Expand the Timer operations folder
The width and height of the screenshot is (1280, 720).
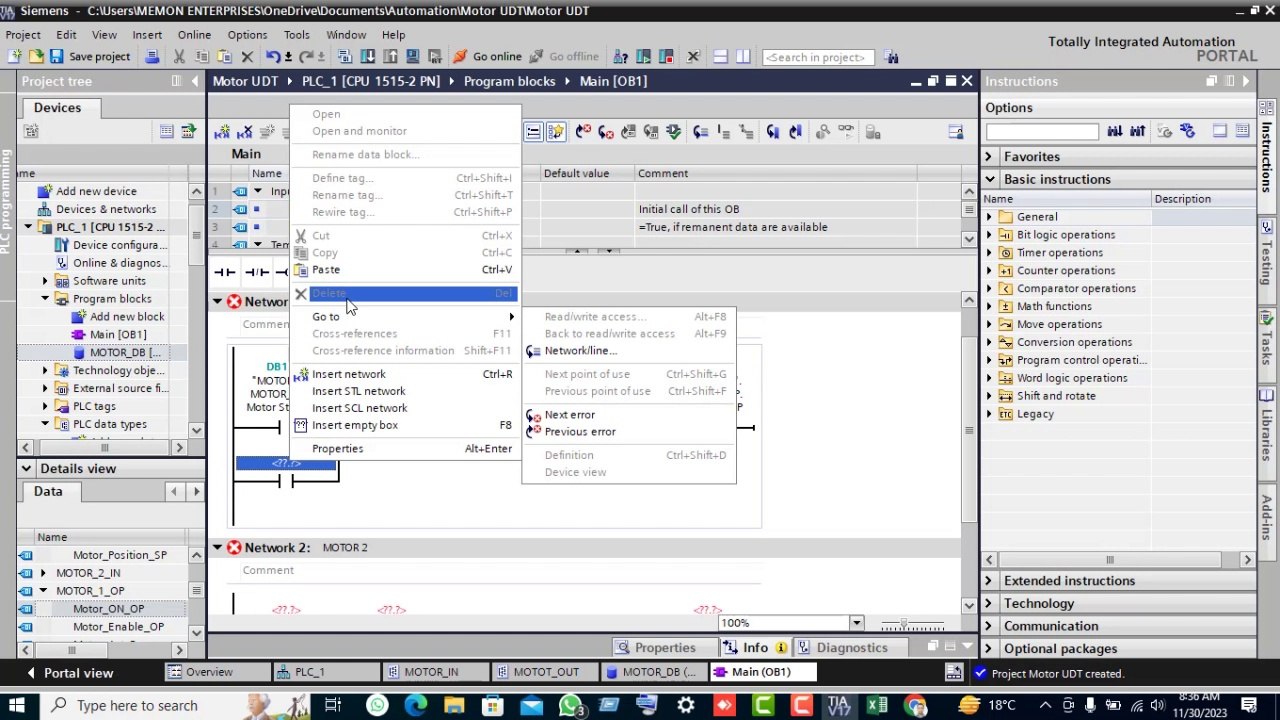(990, 253)
